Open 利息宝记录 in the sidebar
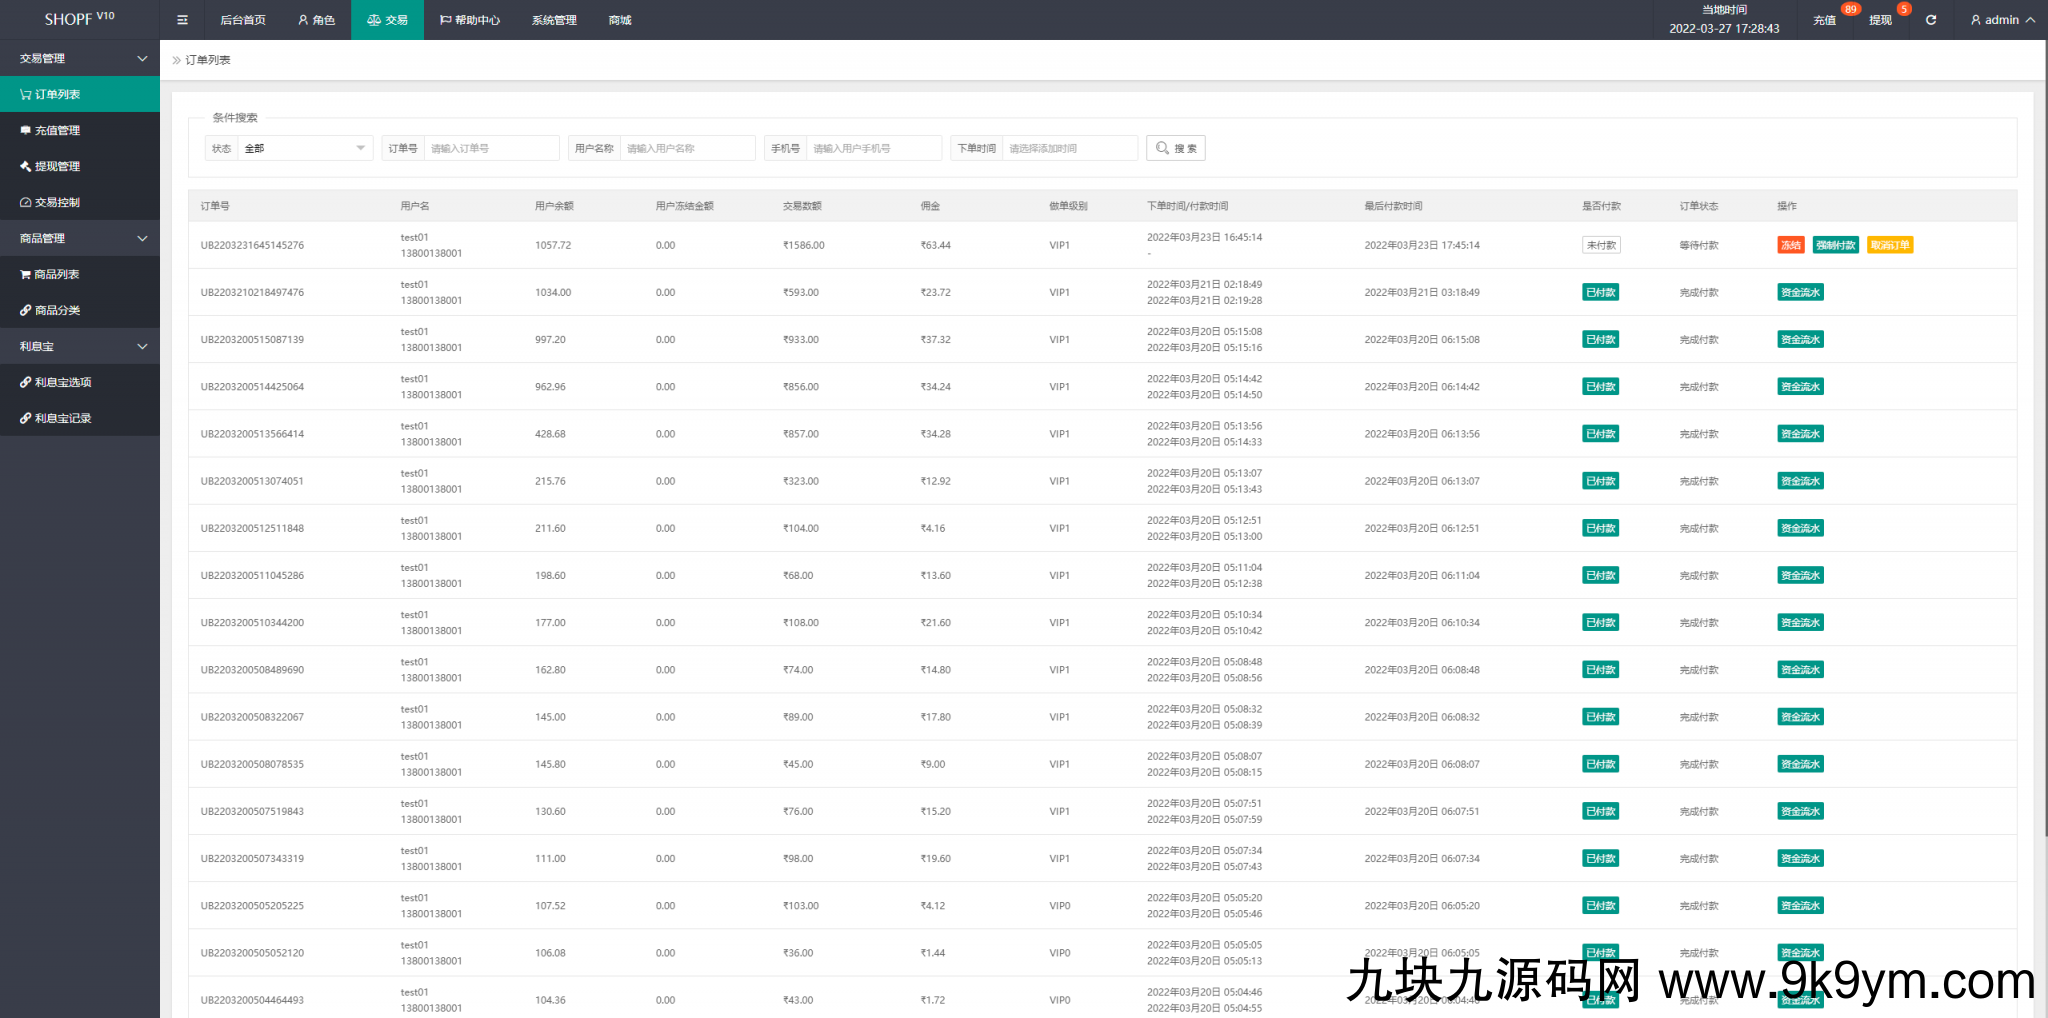This screenshot has height=1018, width=2048. pyautogui.click(x=62, y=418)
